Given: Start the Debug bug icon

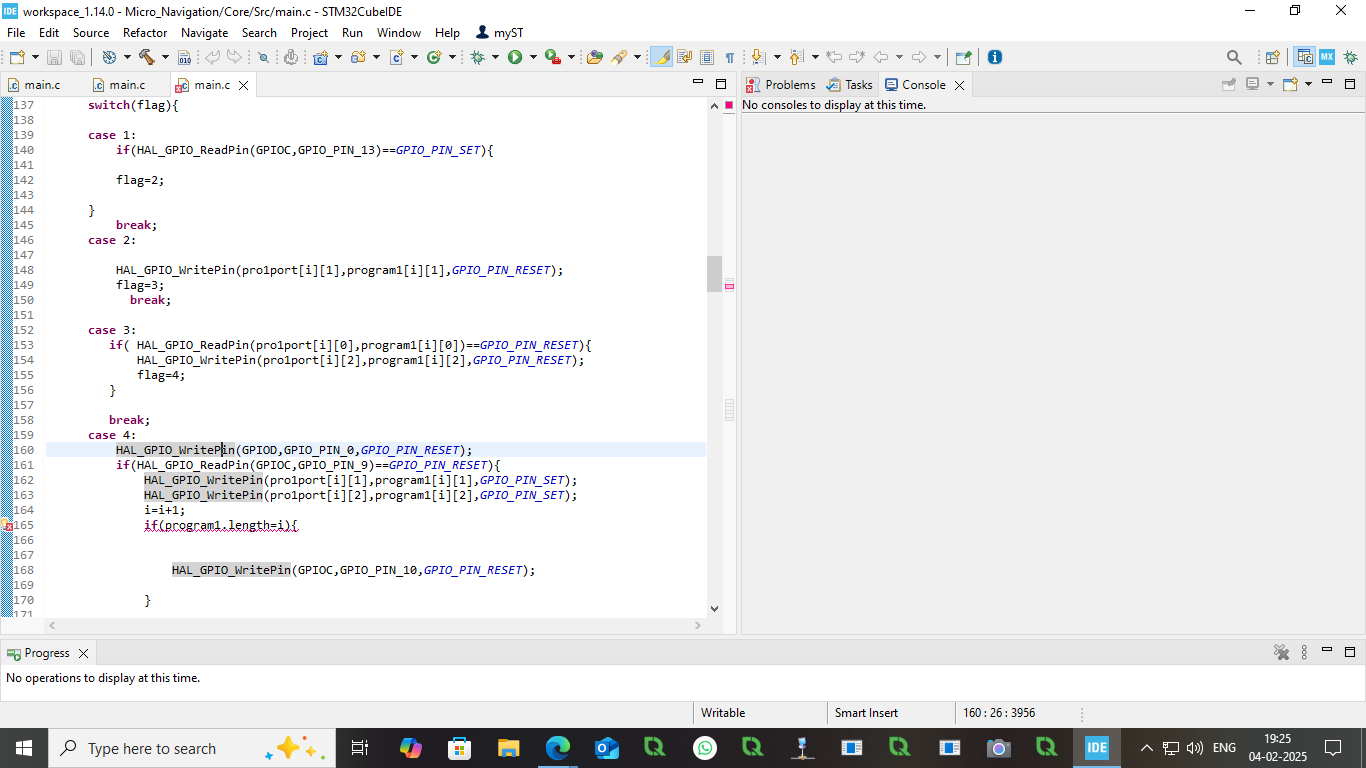Looking at the screenshot, I should pos(478,57).
